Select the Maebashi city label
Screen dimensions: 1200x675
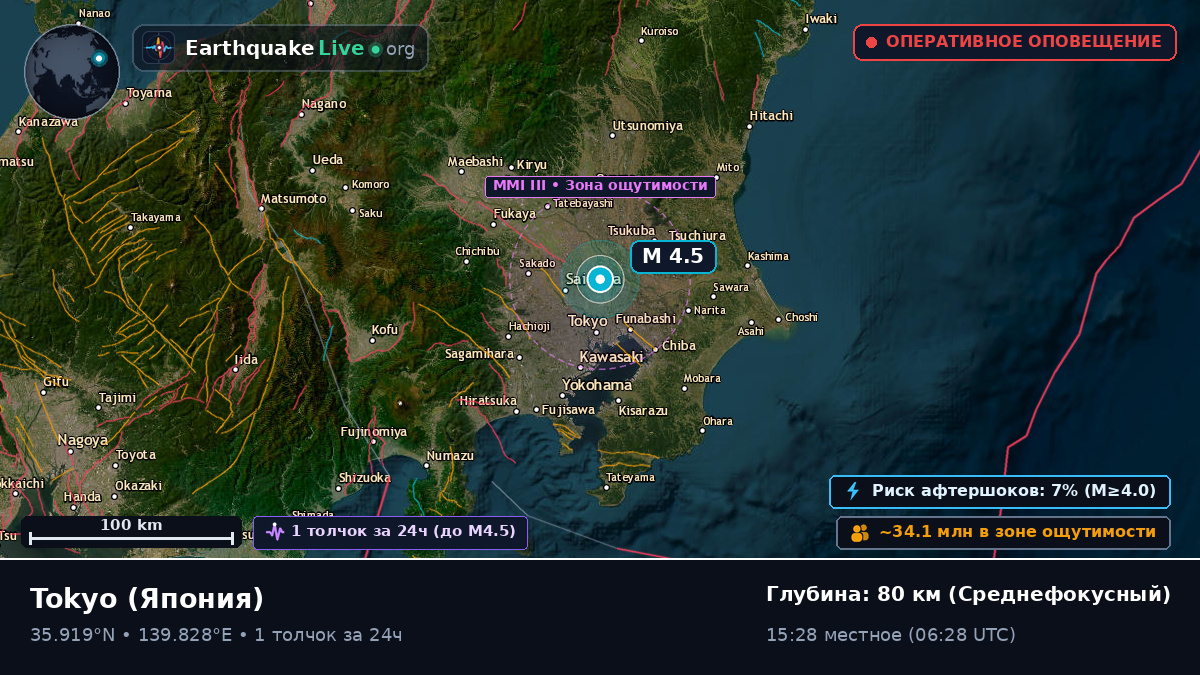475,162
